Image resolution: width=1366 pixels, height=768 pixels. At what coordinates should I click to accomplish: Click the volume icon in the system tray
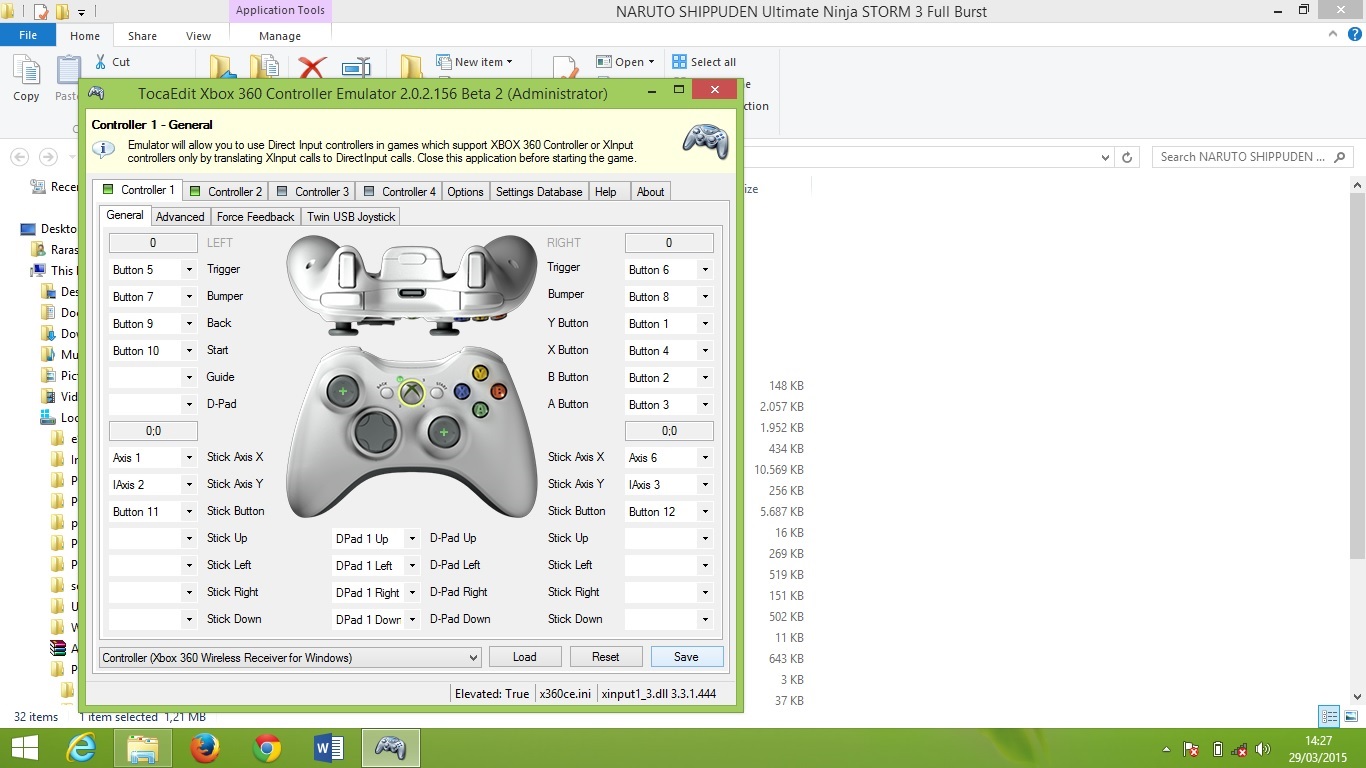pyautogui.click(x=1263, y=749)
